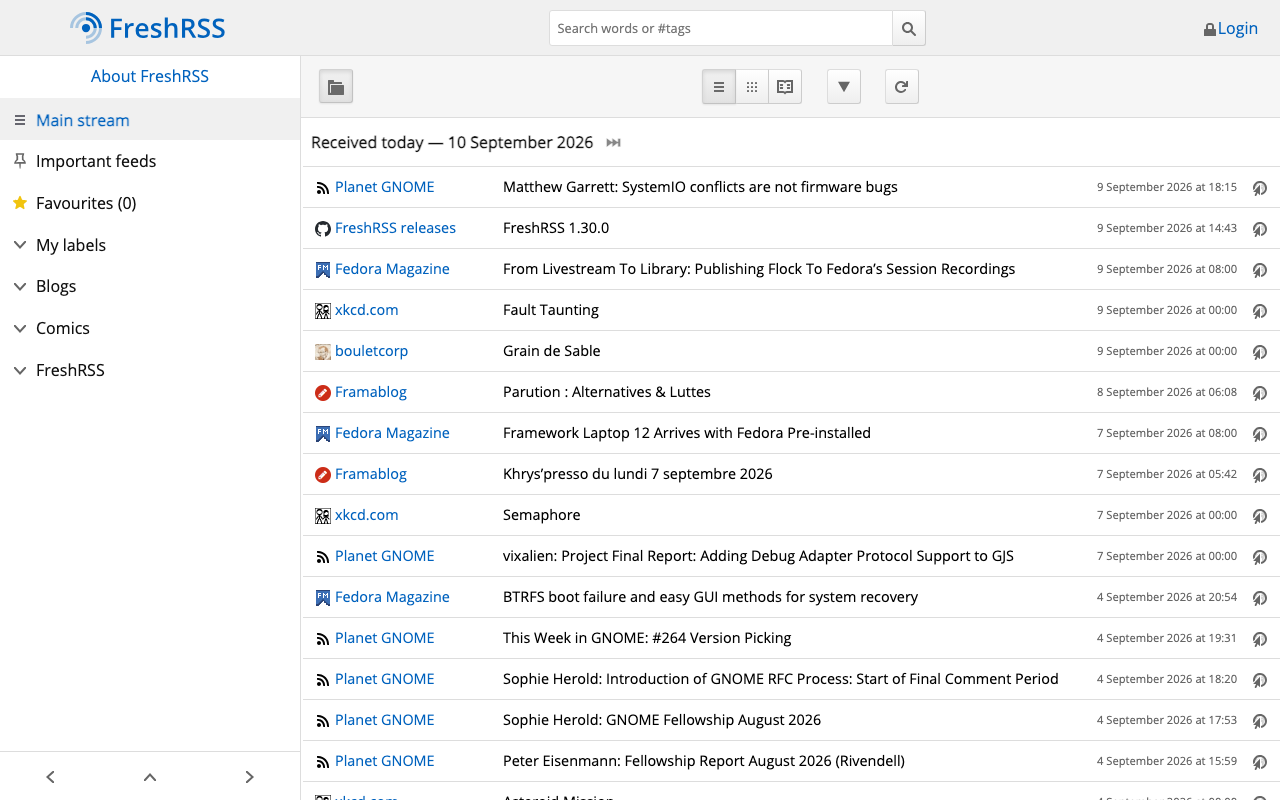Screen dimensions: 1280x800
Task: Click the Framablog favicon on the Khrys'presso row
Action: pyautogui.click(x=323, y=475)
